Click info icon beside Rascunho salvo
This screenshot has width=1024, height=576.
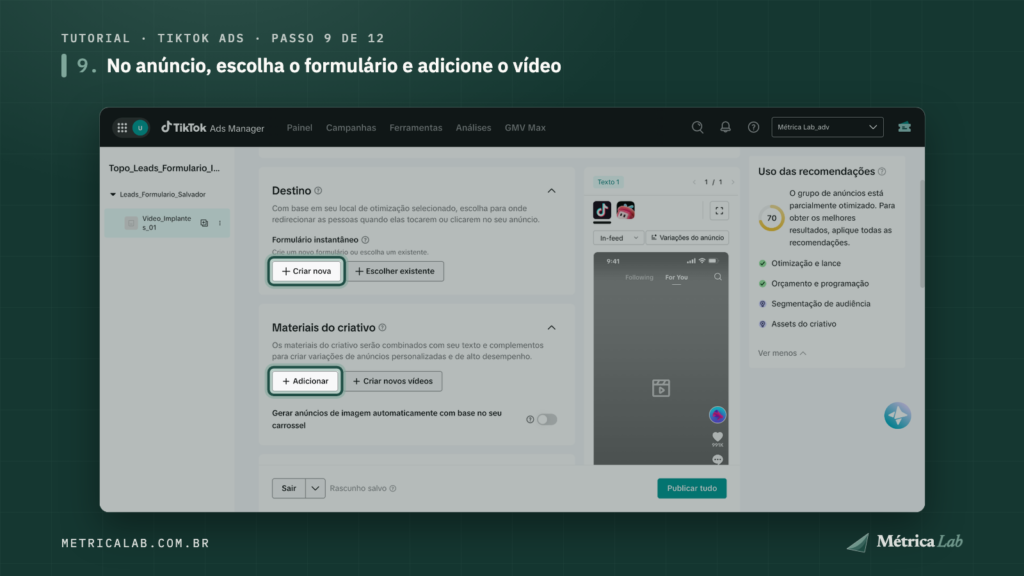point(393,488)
